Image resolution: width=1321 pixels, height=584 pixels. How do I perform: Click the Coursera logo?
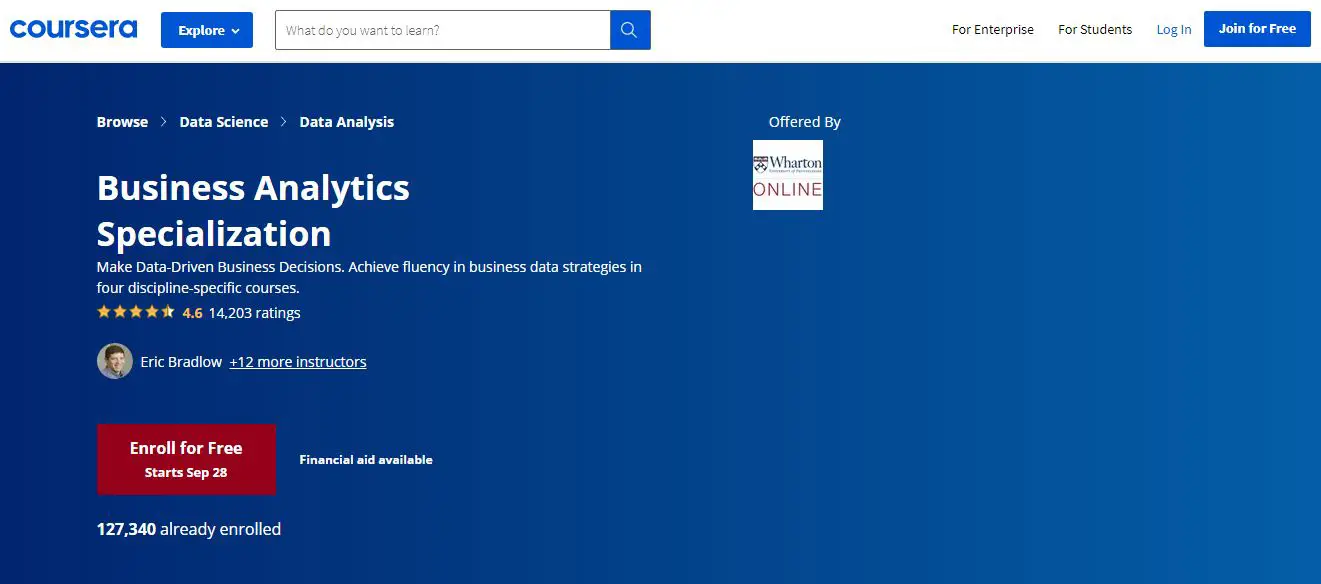pyautogui.click(x=73, y=28)
